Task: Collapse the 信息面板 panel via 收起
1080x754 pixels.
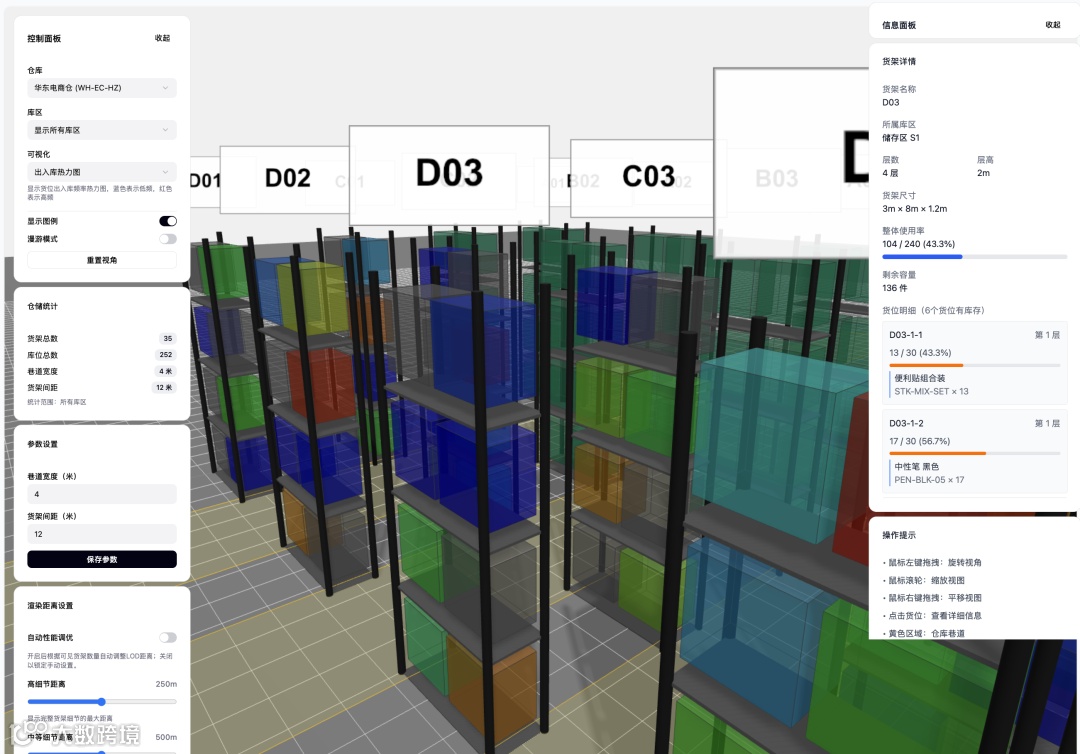Action: click(x=1052, y=25)
